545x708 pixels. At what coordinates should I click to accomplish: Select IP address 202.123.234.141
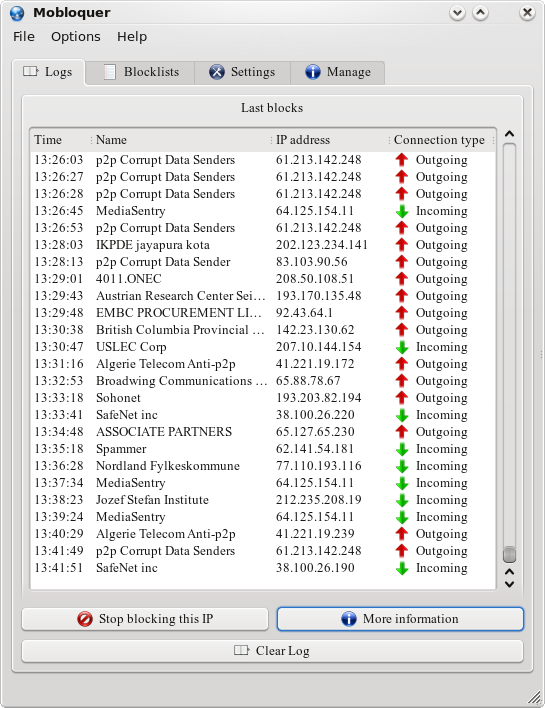(321, 245)
